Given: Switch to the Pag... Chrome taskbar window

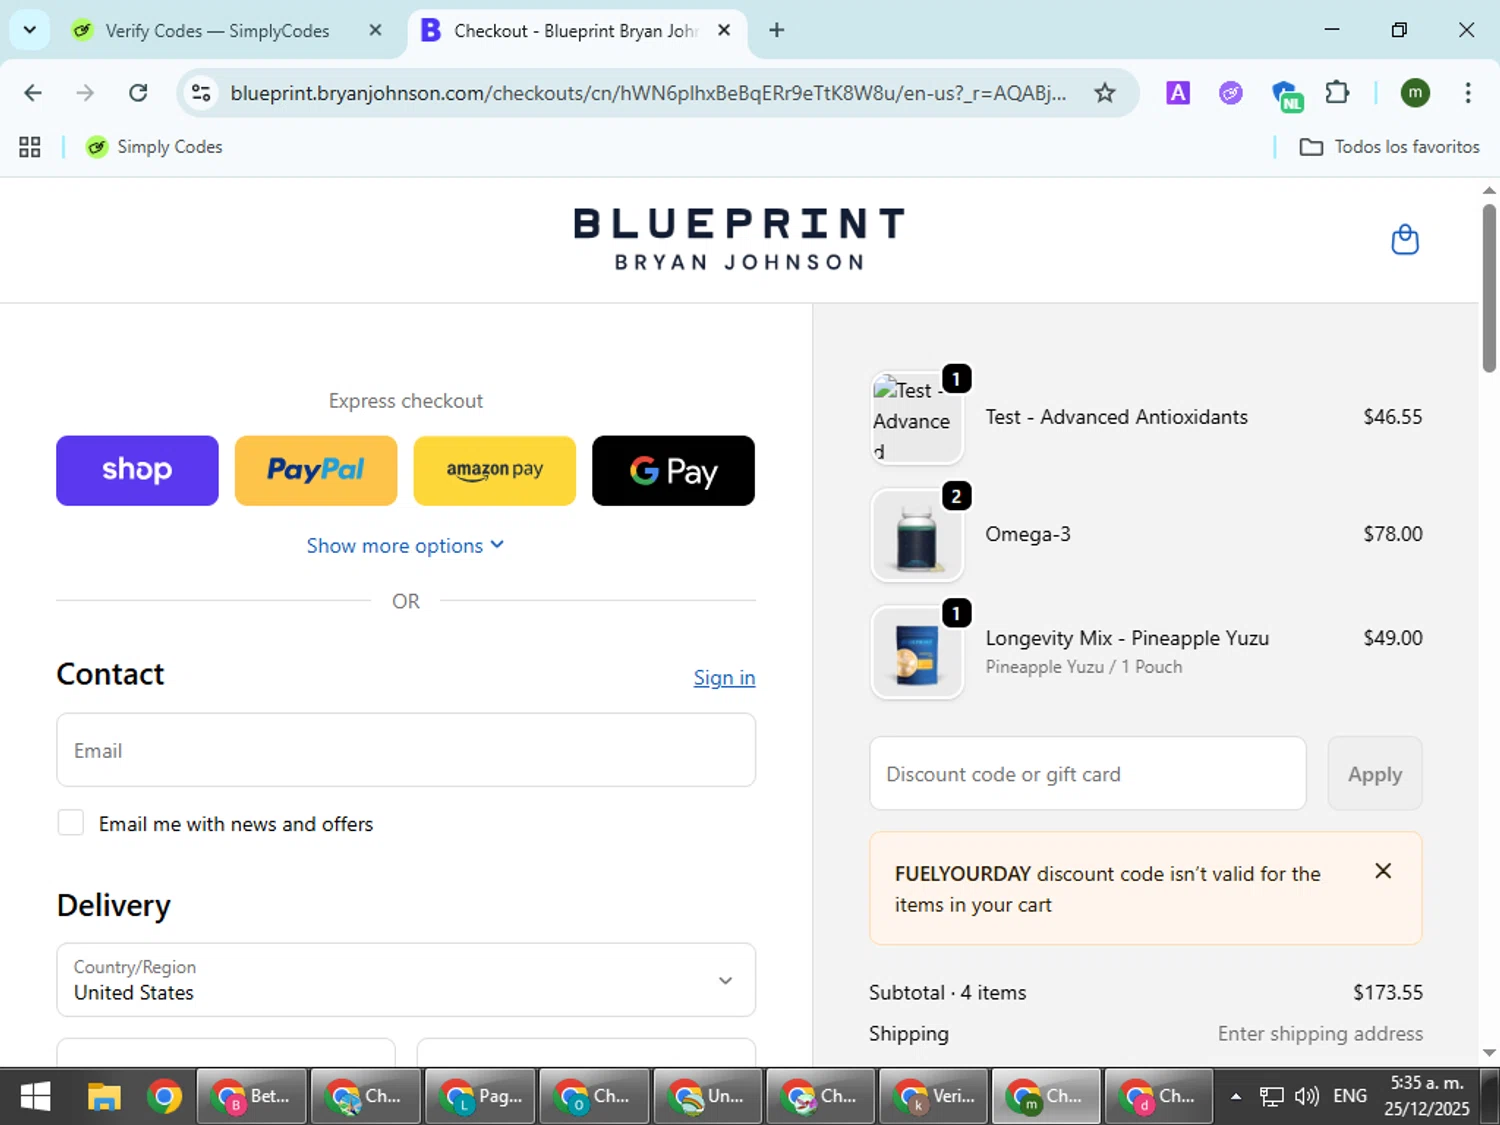Looking at the screenshot, I should click(x=480, y=1097).
